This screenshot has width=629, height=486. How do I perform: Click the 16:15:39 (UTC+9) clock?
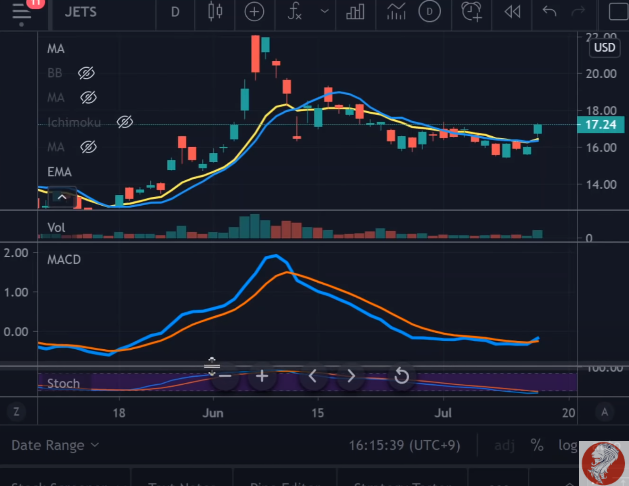point(404,446)
